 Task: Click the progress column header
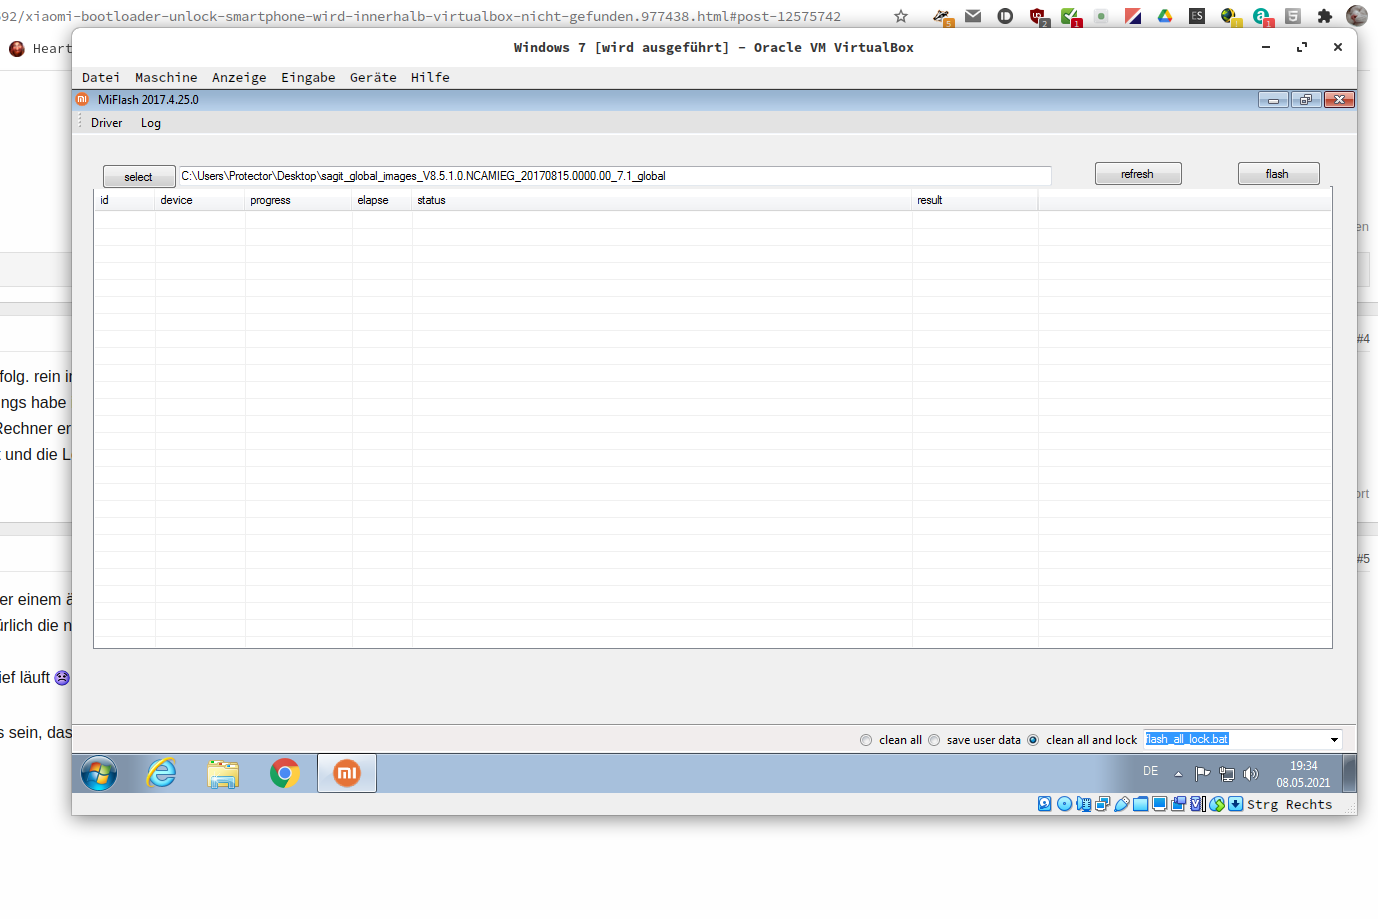coord(298,200)
